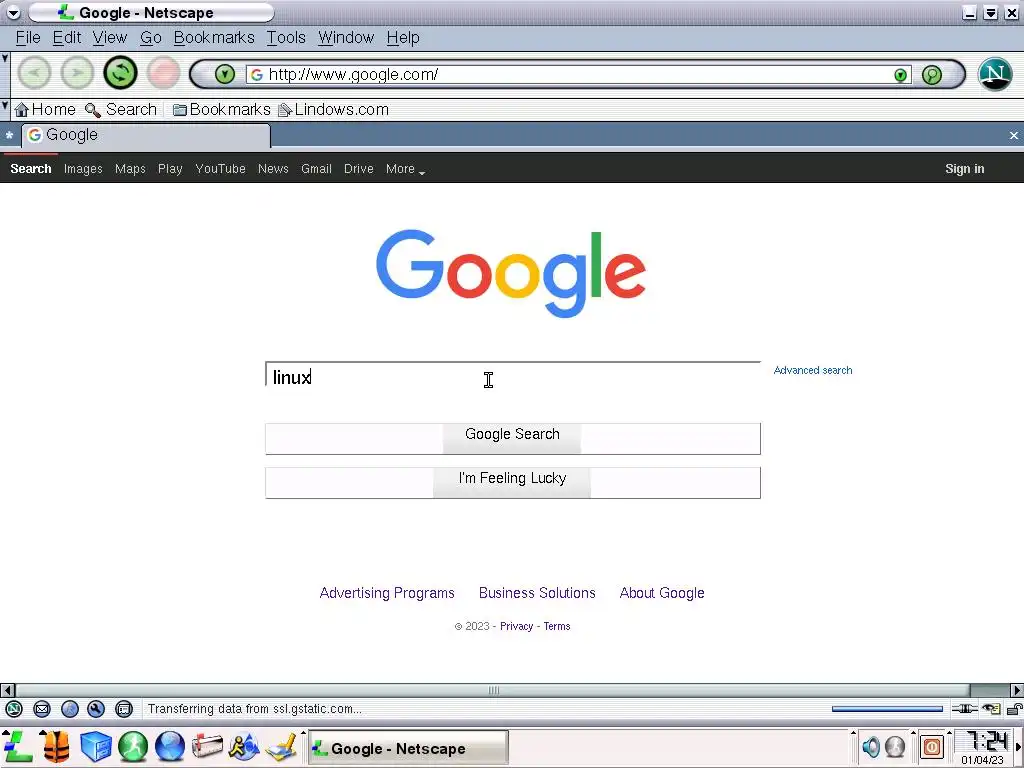Image resolution: width=1024 pixels, height=768 pixels.
Task: Open the Go menu
Action: pos(151,38)
